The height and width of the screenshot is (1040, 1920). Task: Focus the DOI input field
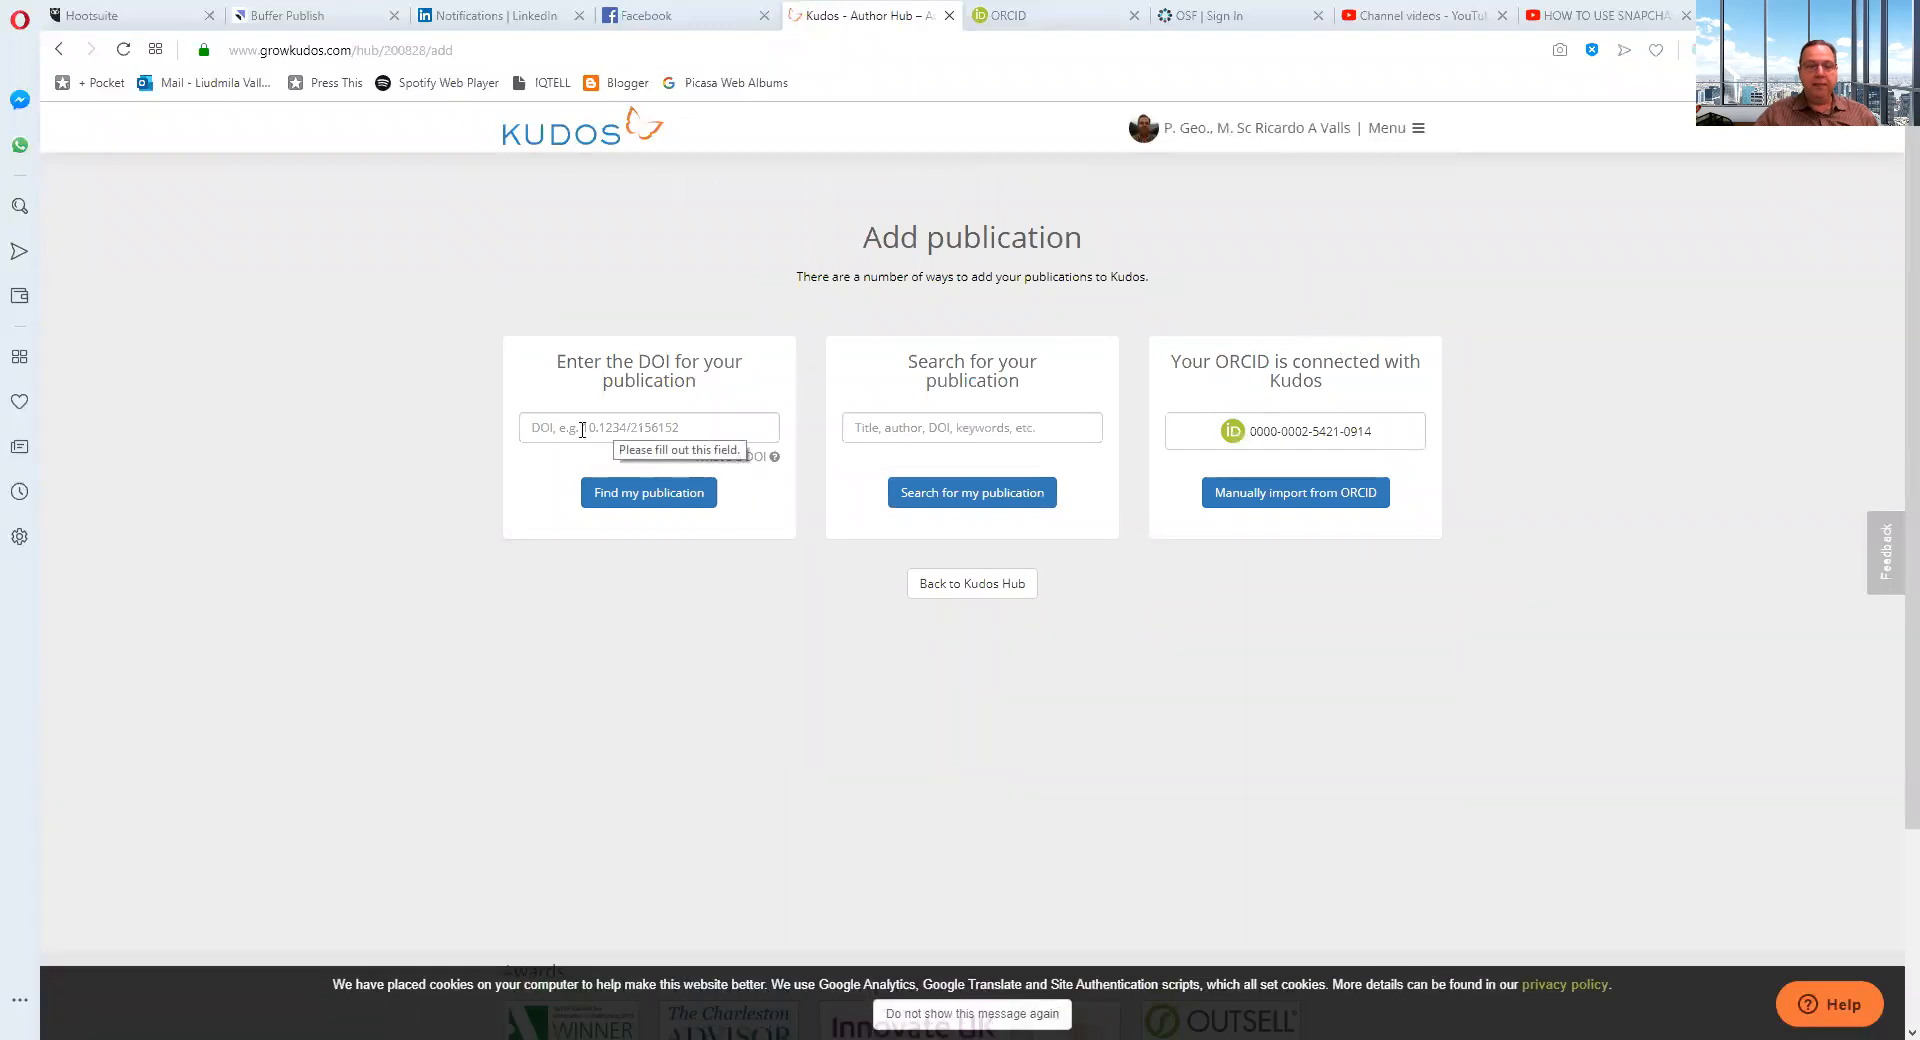(649, 428)
